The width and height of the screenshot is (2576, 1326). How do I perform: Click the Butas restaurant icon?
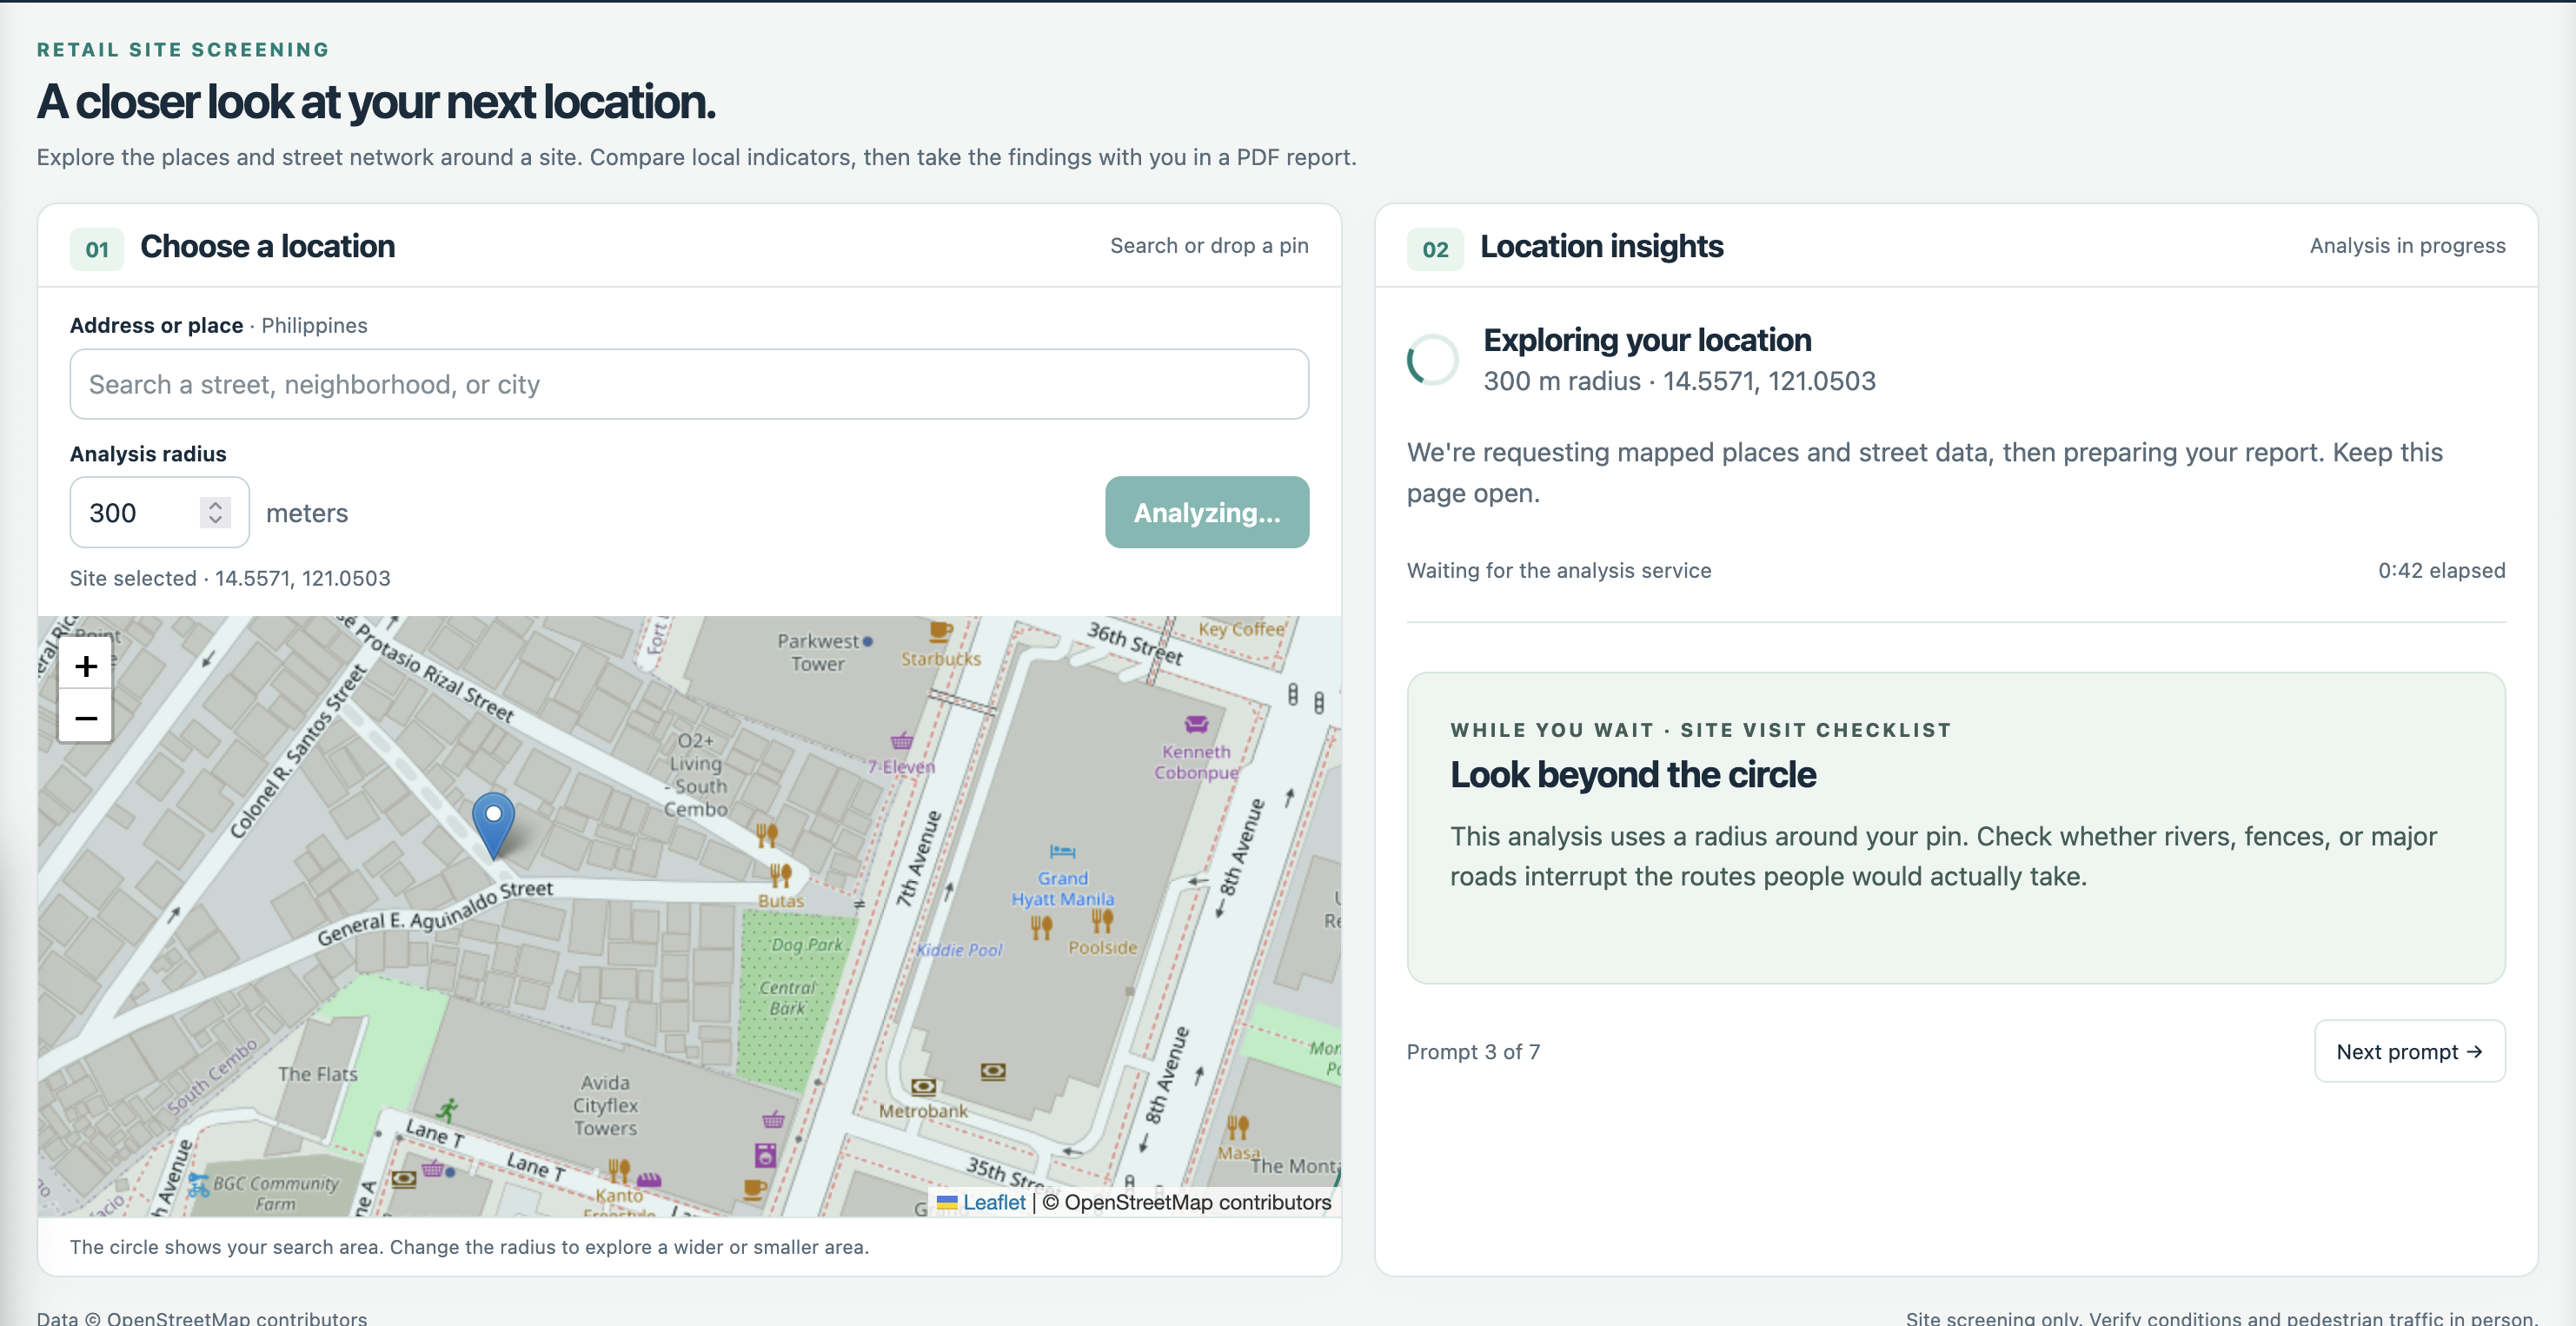[x=781, y=876]
